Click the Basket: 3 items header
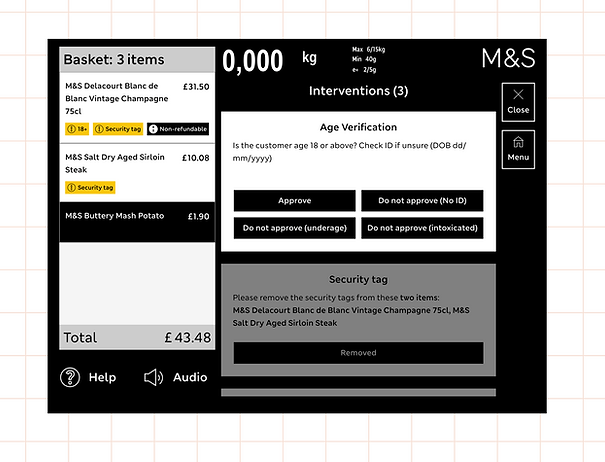 (137, 60)
